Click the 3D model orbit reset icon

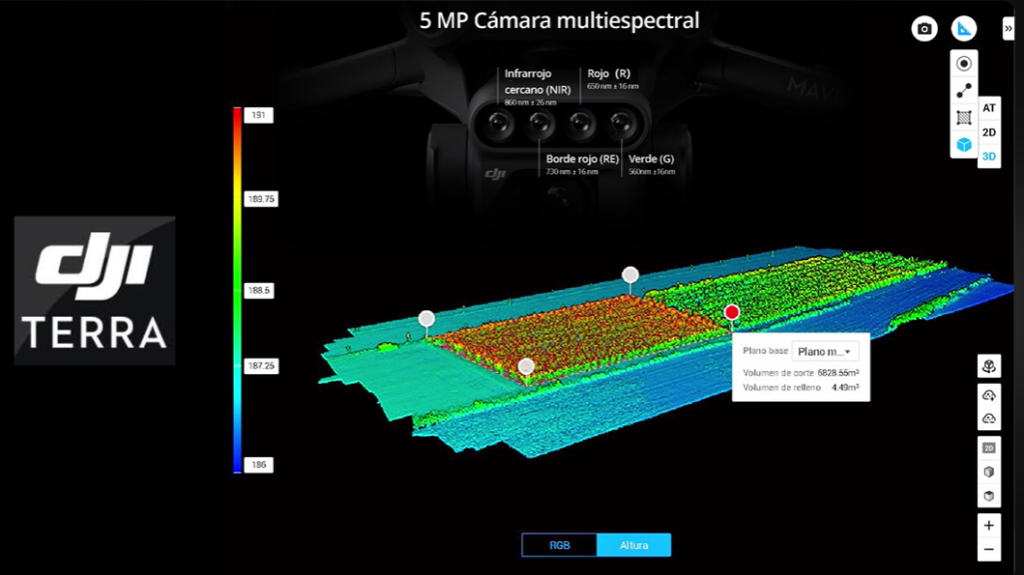(988, 366)
